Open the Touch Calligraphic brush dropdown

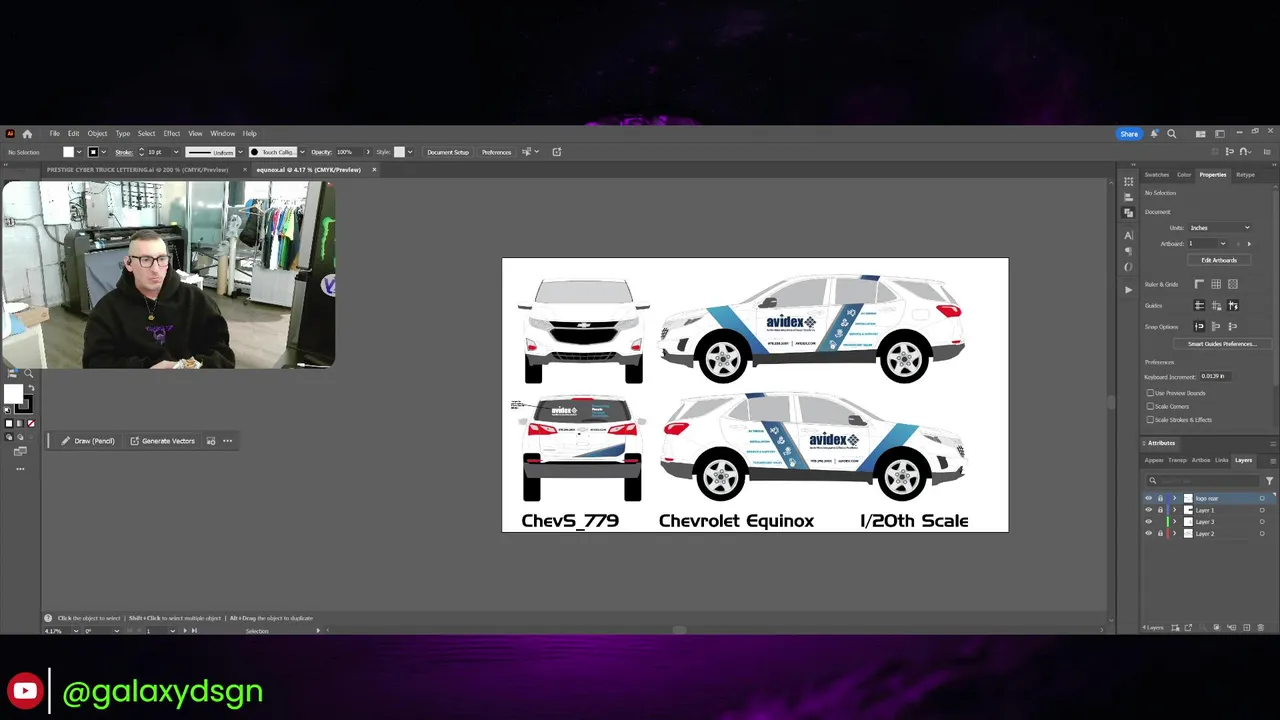(302, 152)
